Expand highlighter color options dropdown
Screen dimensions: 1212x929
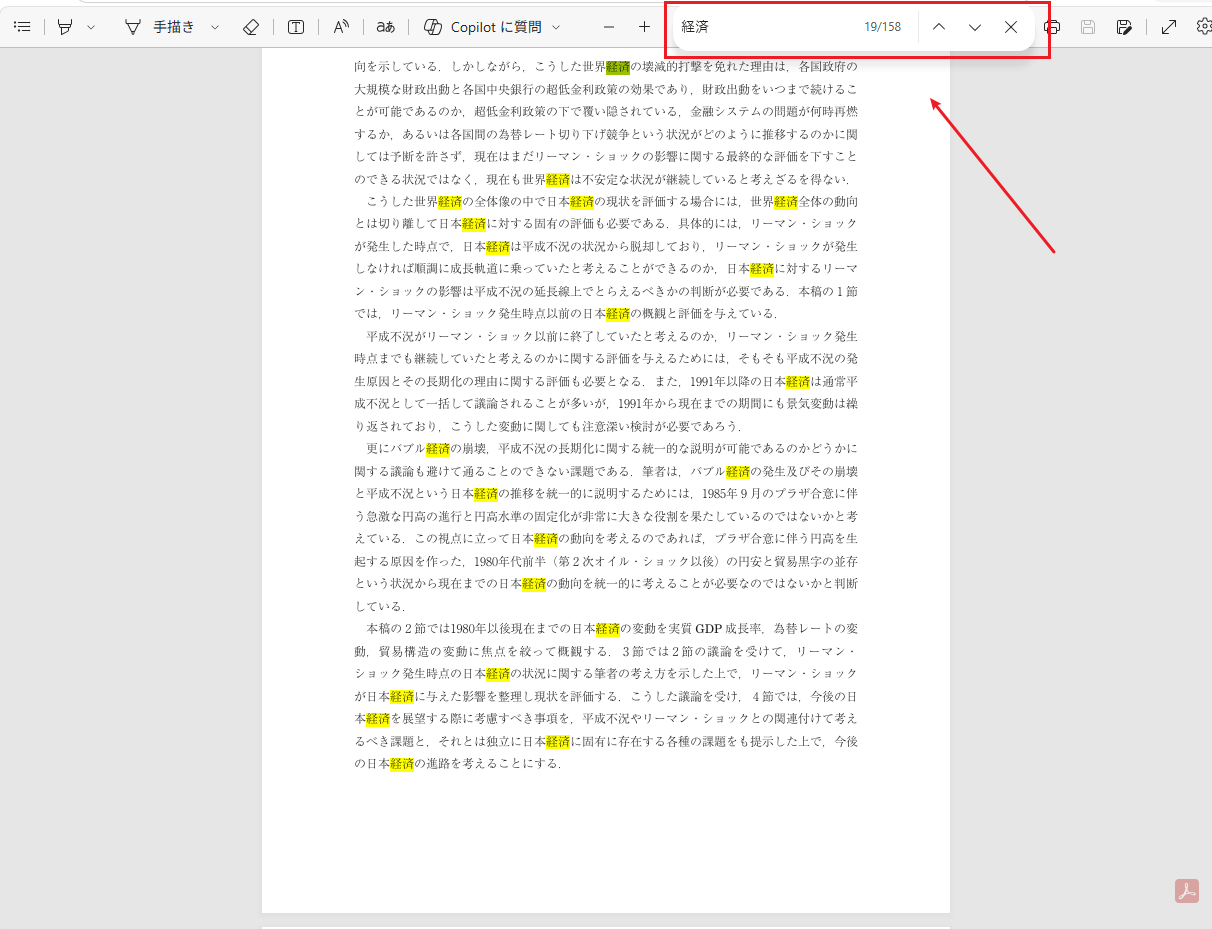pyautogui.click(x=91, y=27)
